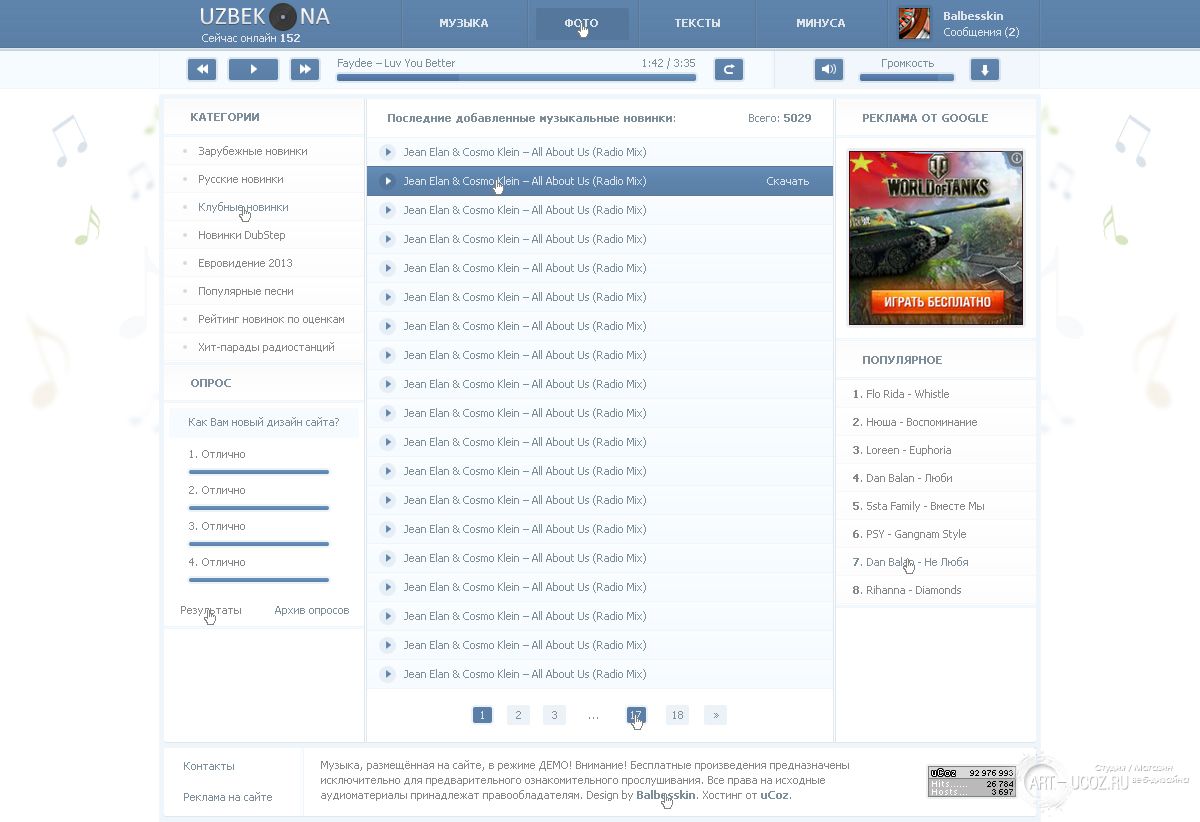
Task: Click the Сейчас онлайн 152 text
Action: point(251,38)
